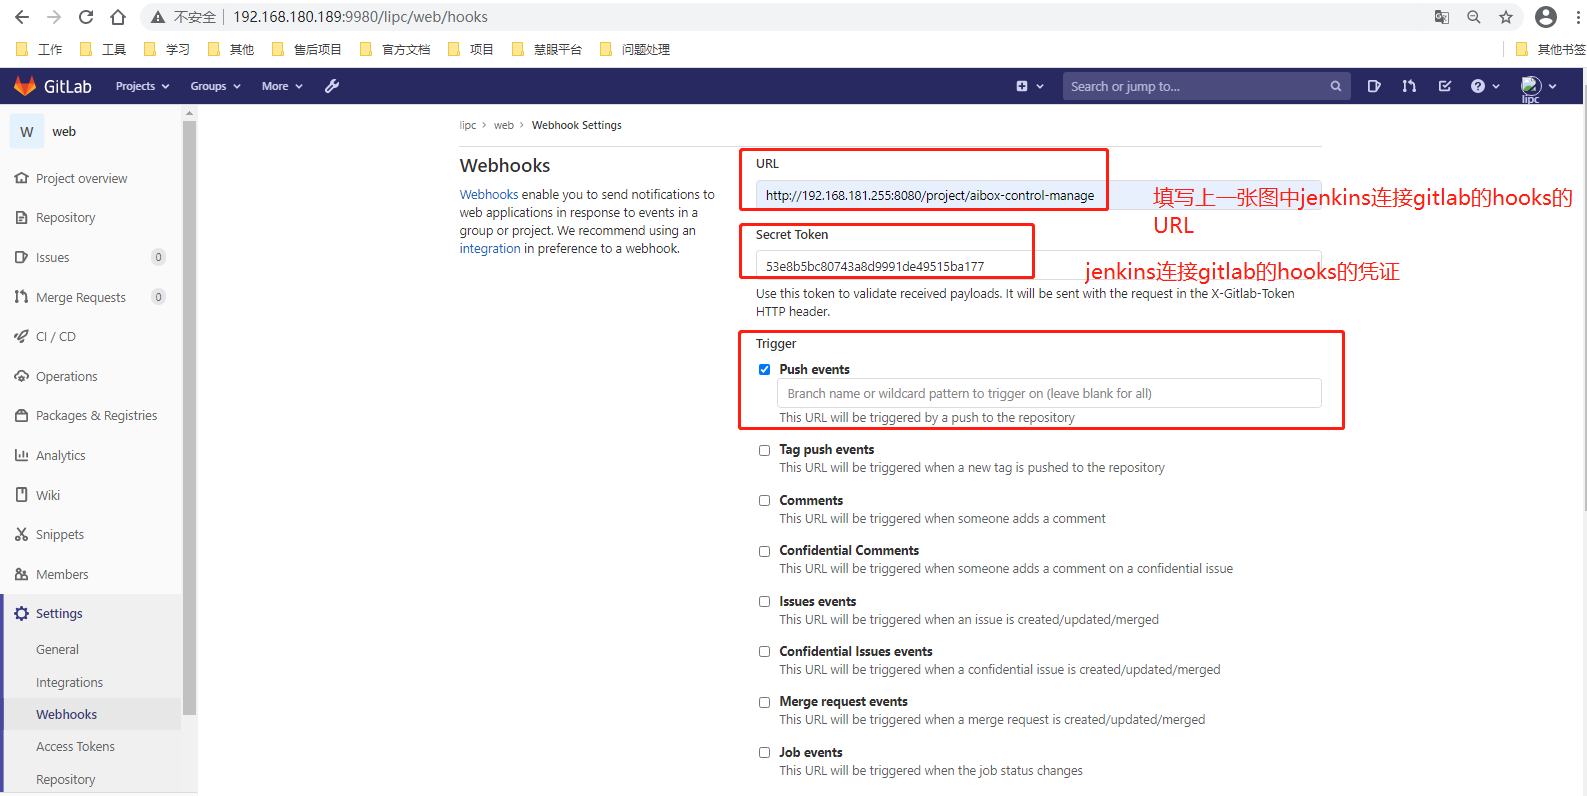Expand the More dropdown
Viewport: 1587px width, 796px height.
(x=282, y=86)
